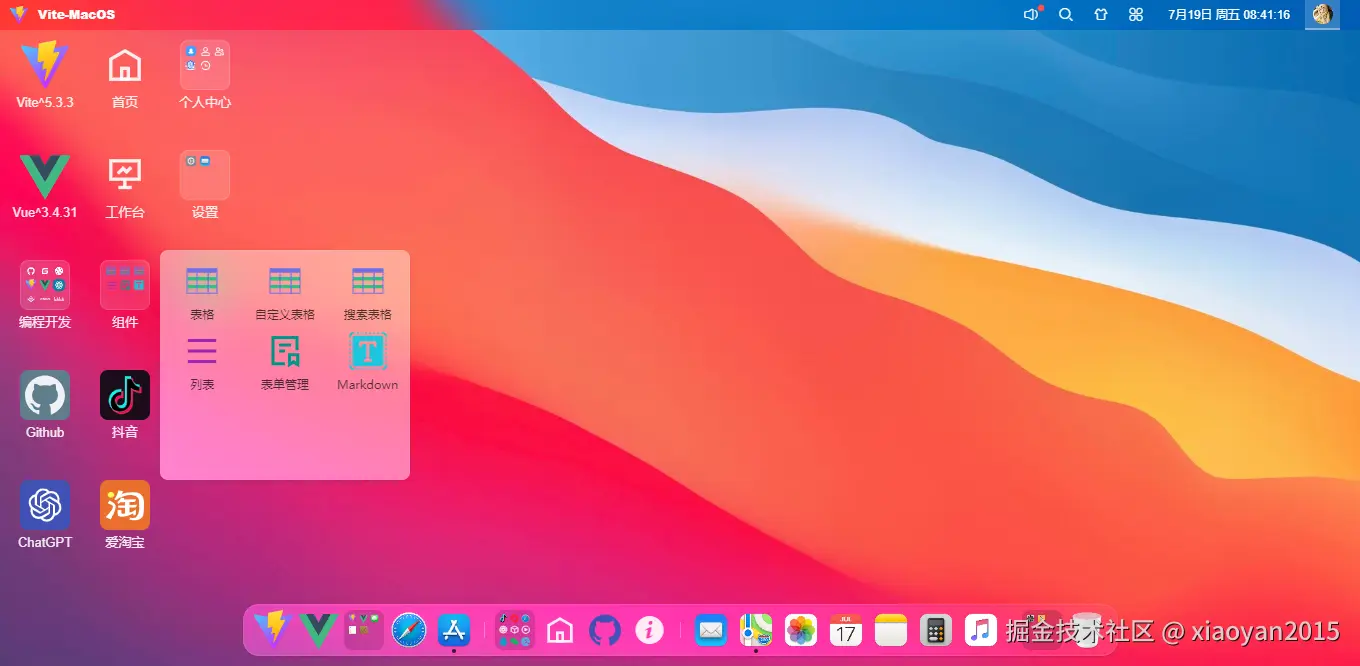
Task: Expand the 编程开发 folder
Action: [x=45, y=285]
